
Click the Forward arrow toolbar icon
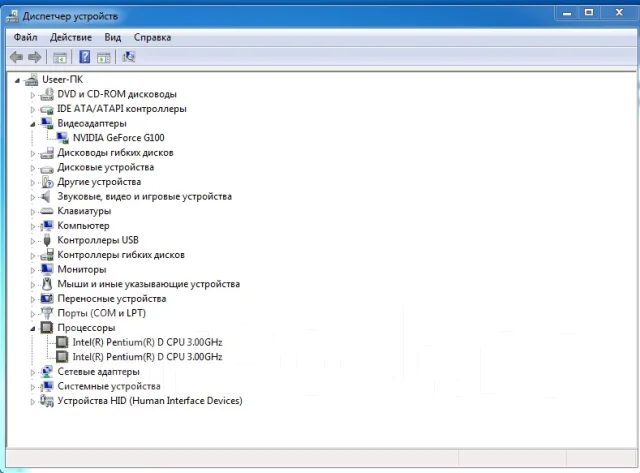pyautogui.click(x=35, y=57)
